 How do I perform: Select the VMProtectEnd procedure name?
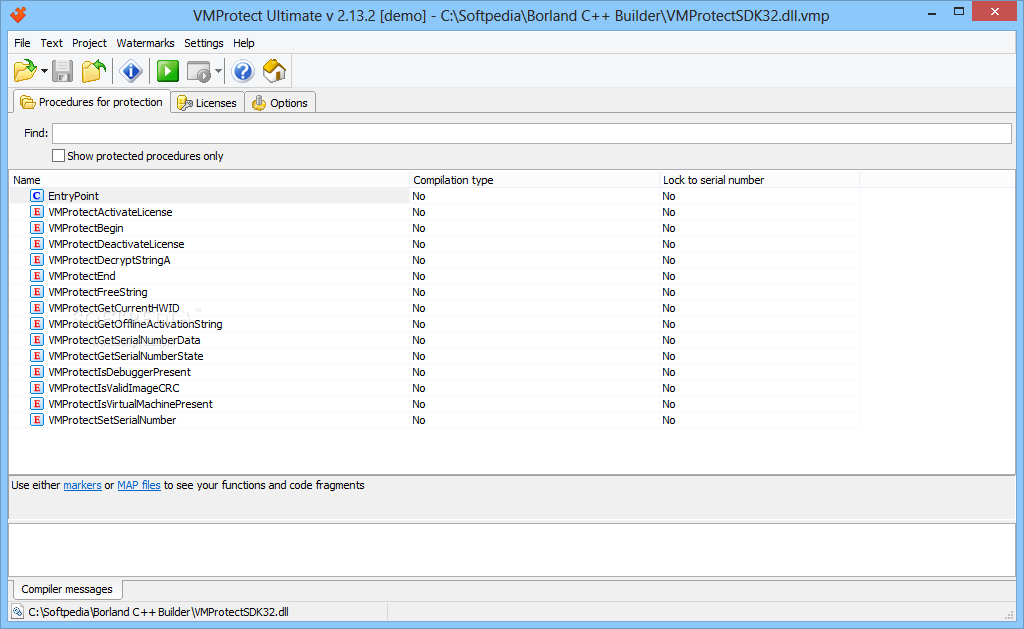(82, 276)
